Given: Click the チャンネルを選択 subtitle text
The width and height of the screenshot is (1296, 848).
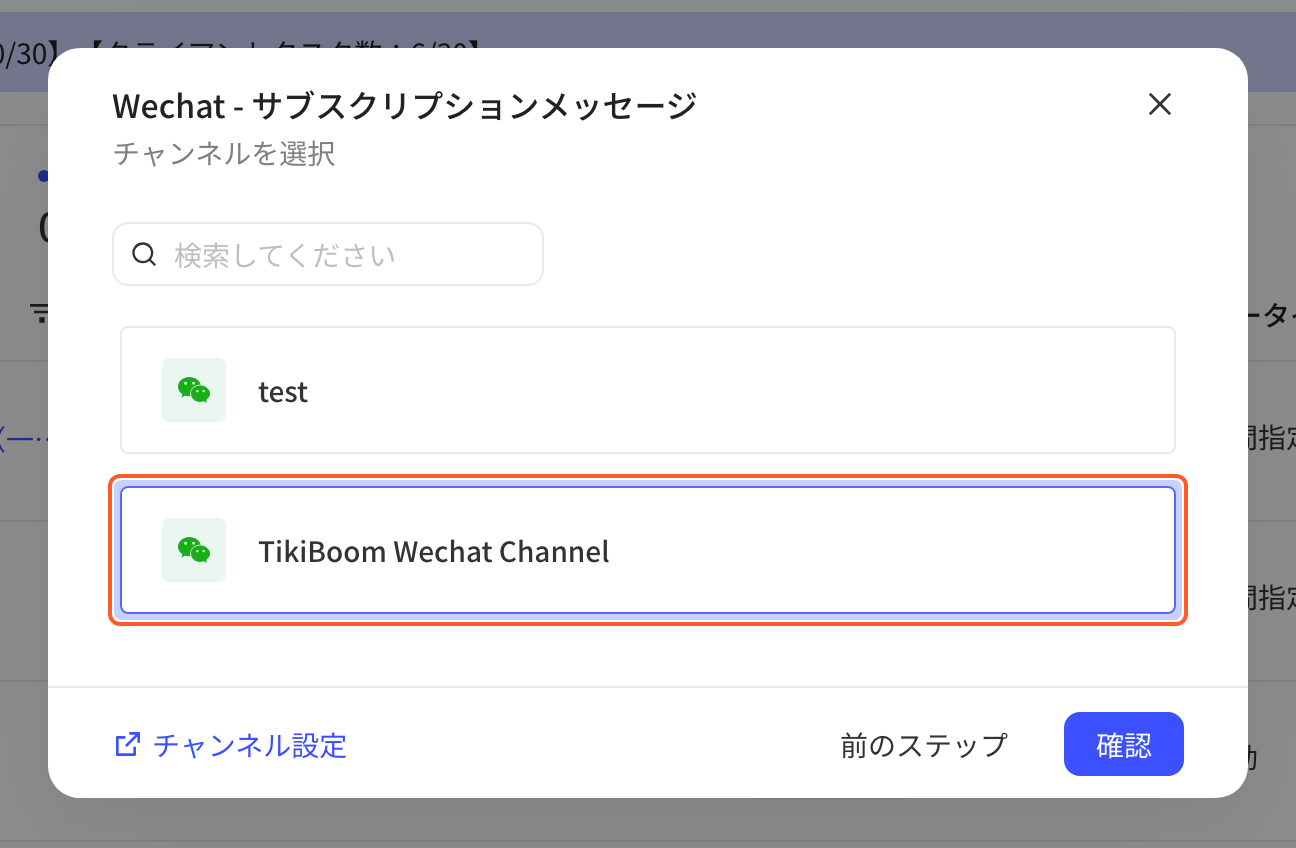Looking at the screenshot, I should [224, 154].
